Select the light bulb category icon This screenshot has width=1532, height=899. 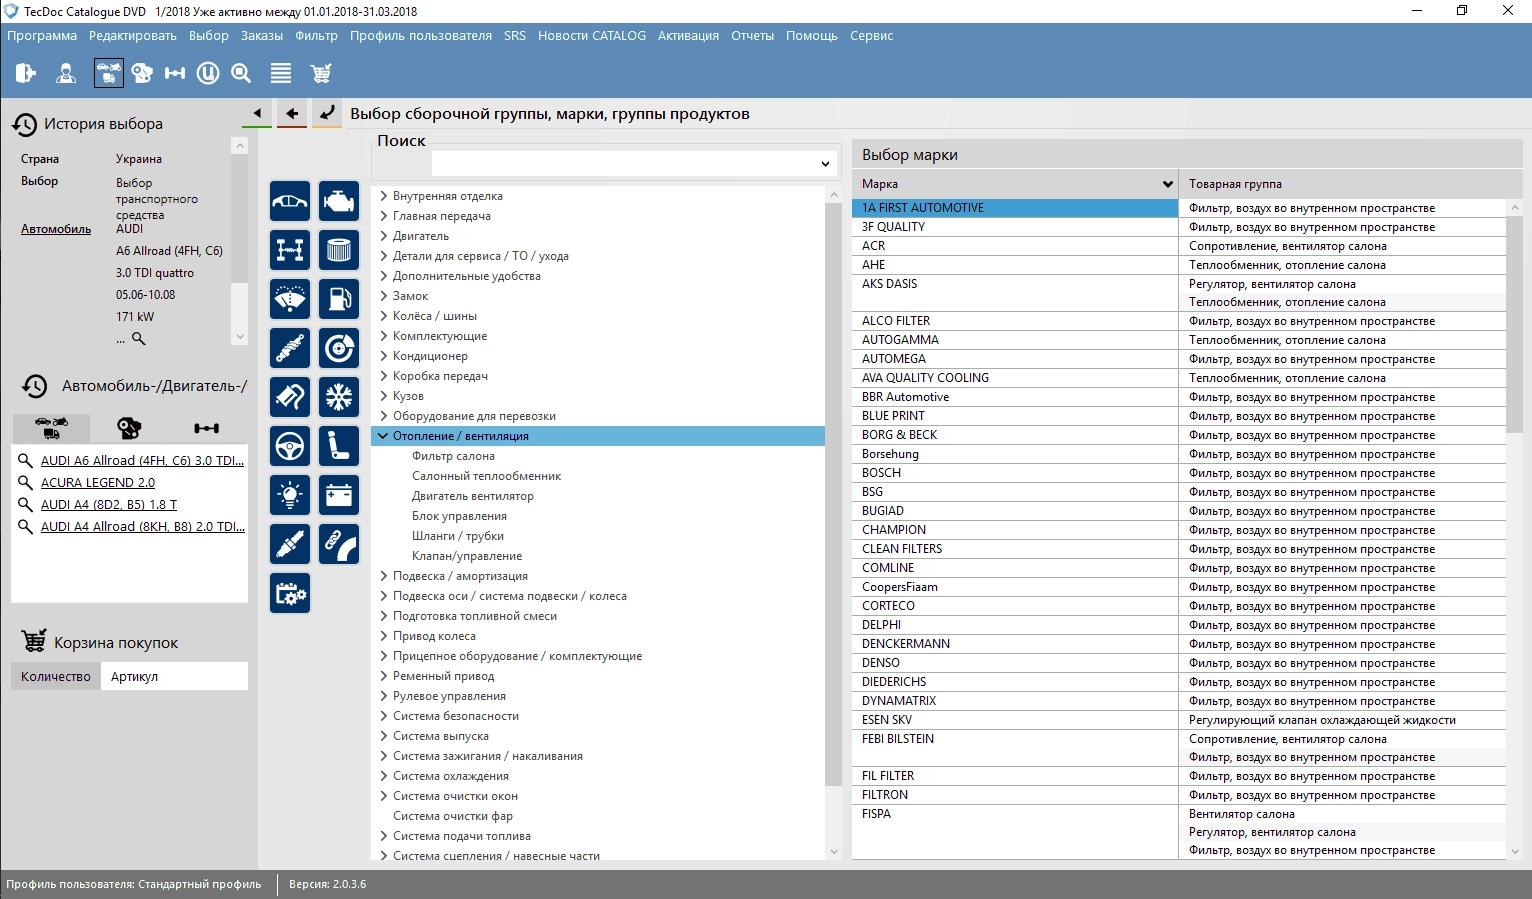coord(290,495)
